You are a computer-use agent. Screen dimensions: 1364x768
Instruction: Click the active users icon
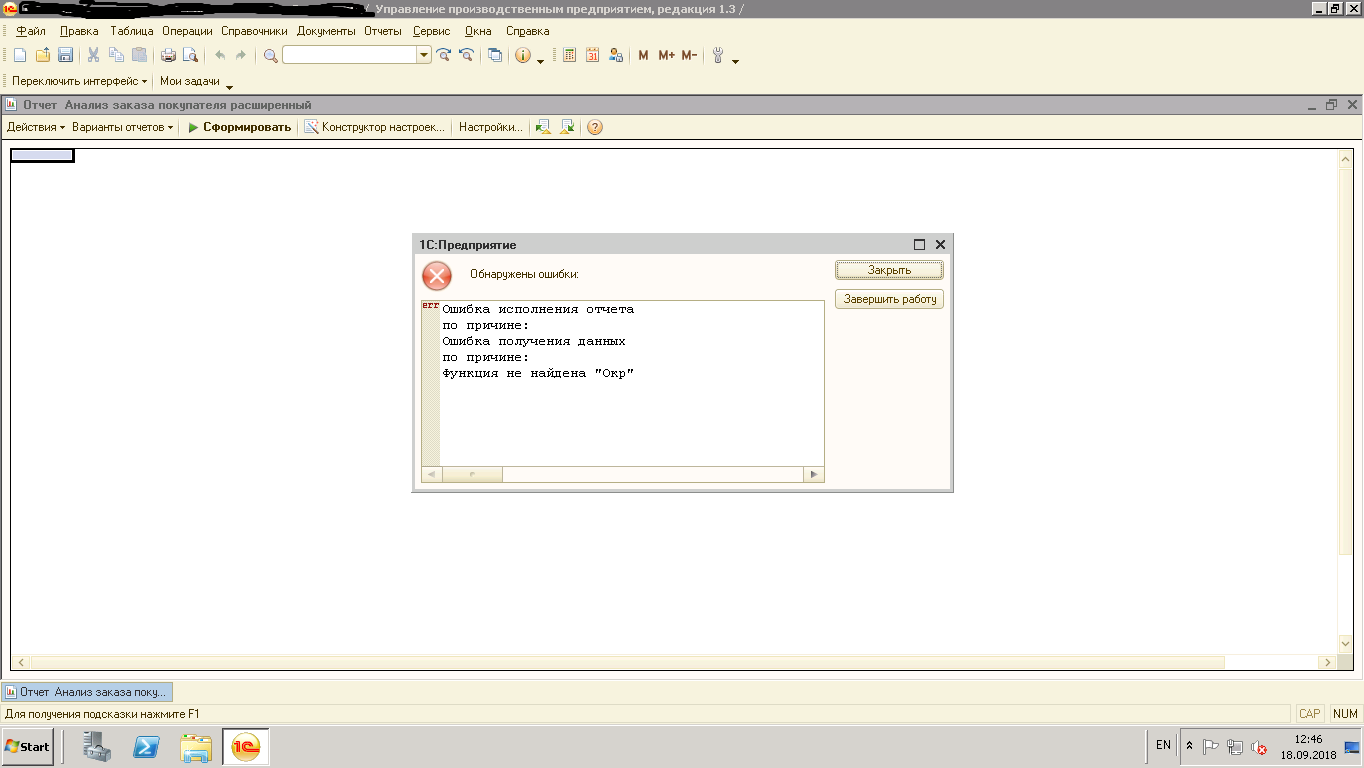click(x=615, y=56)
